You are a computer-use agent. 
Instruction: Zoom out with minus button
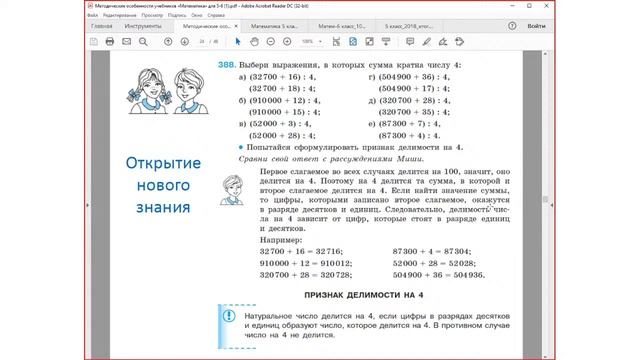point(271,42)
